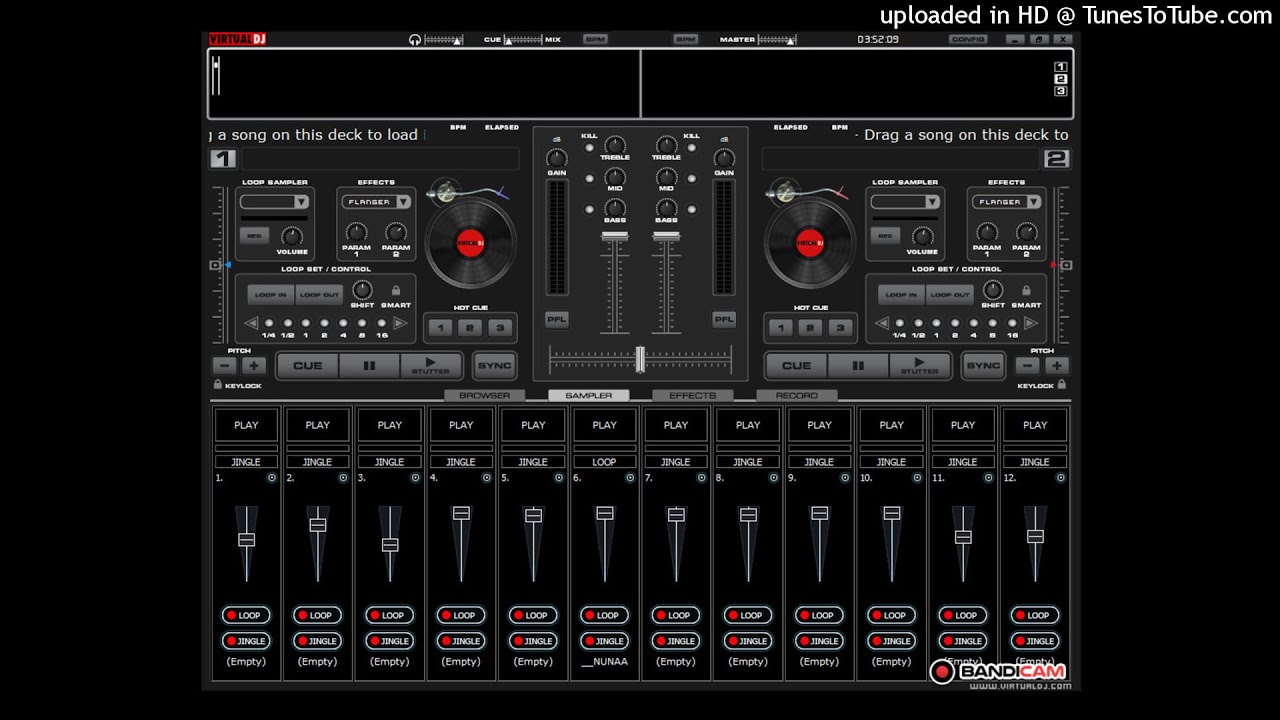This screenshot has width=1280, height=720.
Task: Click the left deck play/Stutter button
Action: click(431, 366)
